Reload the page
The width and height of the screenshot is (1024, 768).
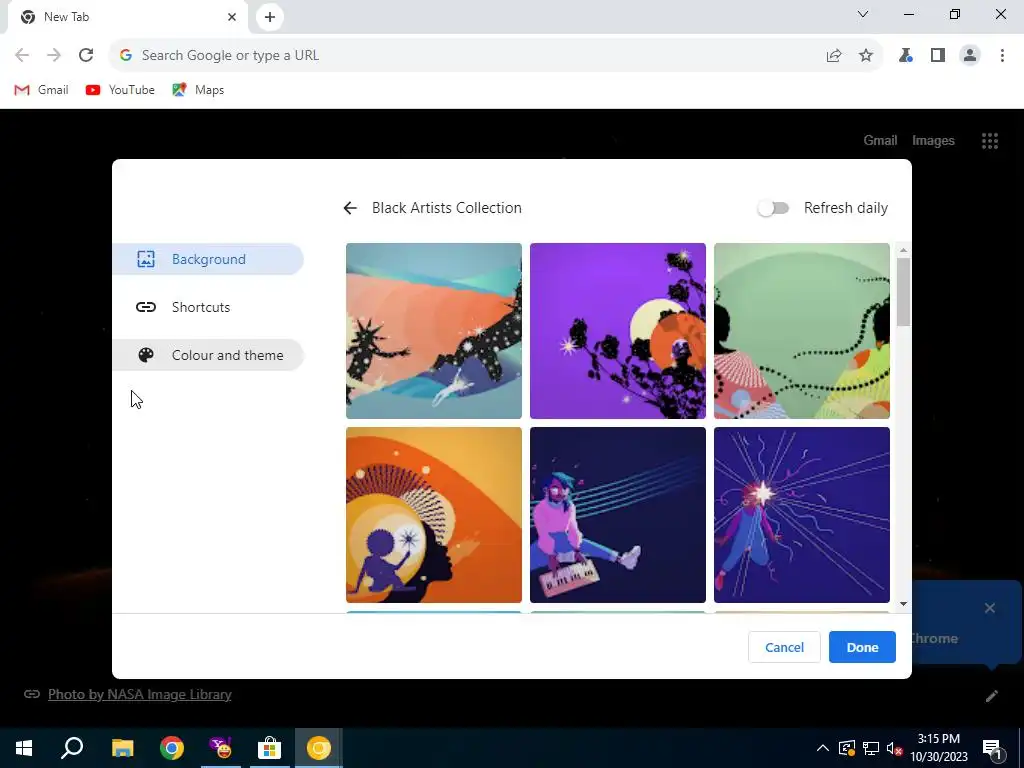[86, 56]
